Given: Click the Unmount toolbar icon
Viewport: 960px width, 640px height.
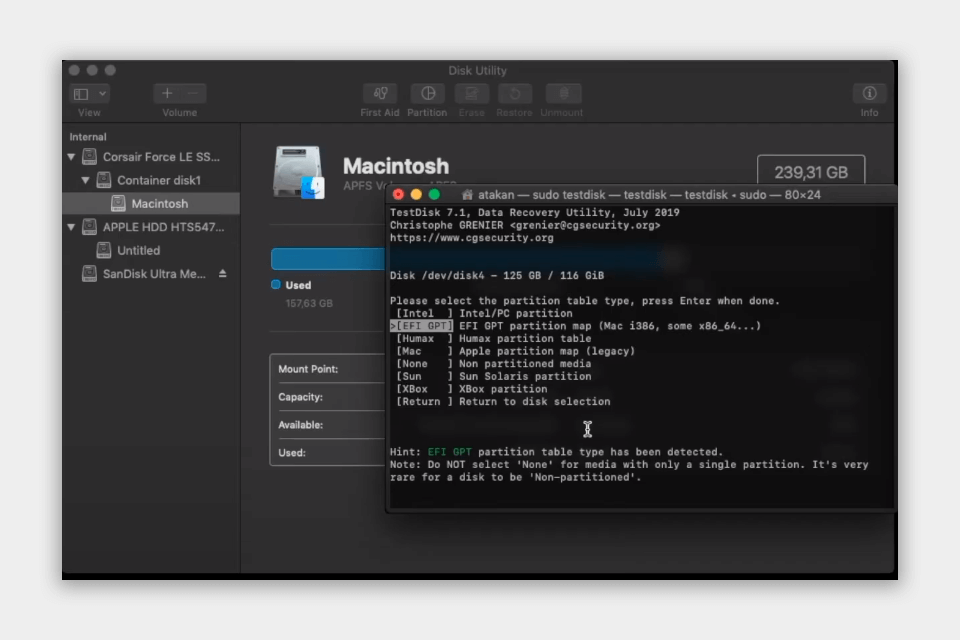Looking at the screenshot, I should 562,94.
